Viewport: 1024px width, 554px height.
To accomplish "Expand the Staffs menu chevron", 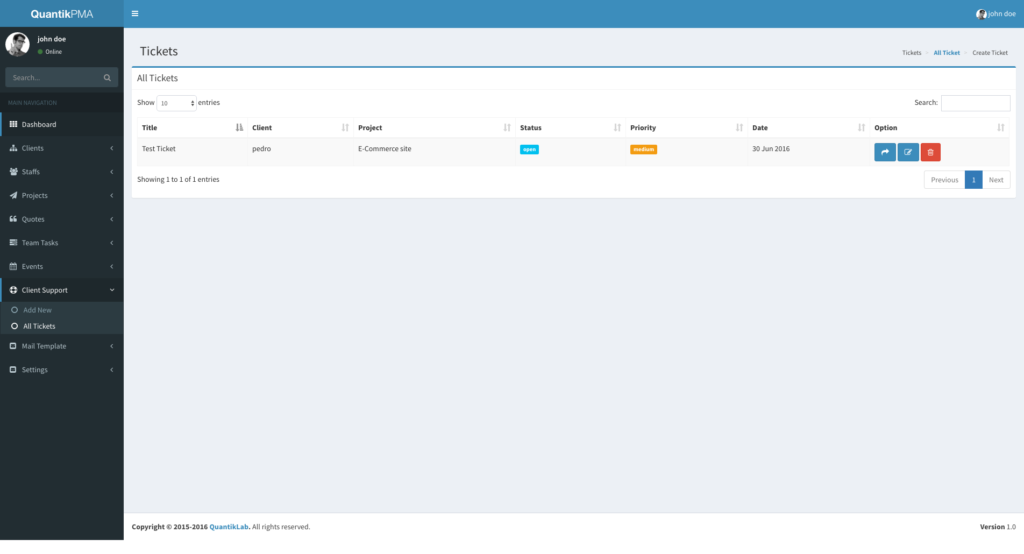I will click(112, 172).
